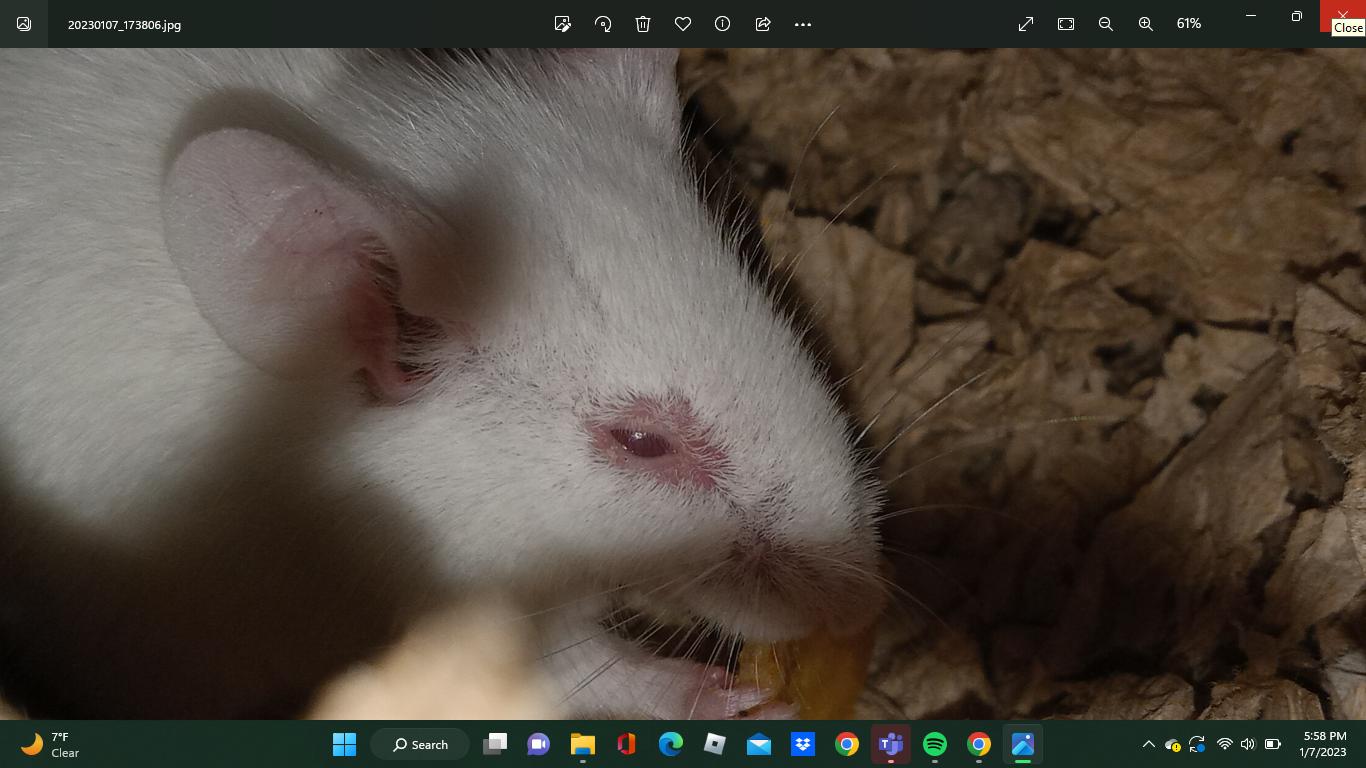Viewport: 1366px width, 768px height.
Task: Rotate the photo
Action: 603,24
